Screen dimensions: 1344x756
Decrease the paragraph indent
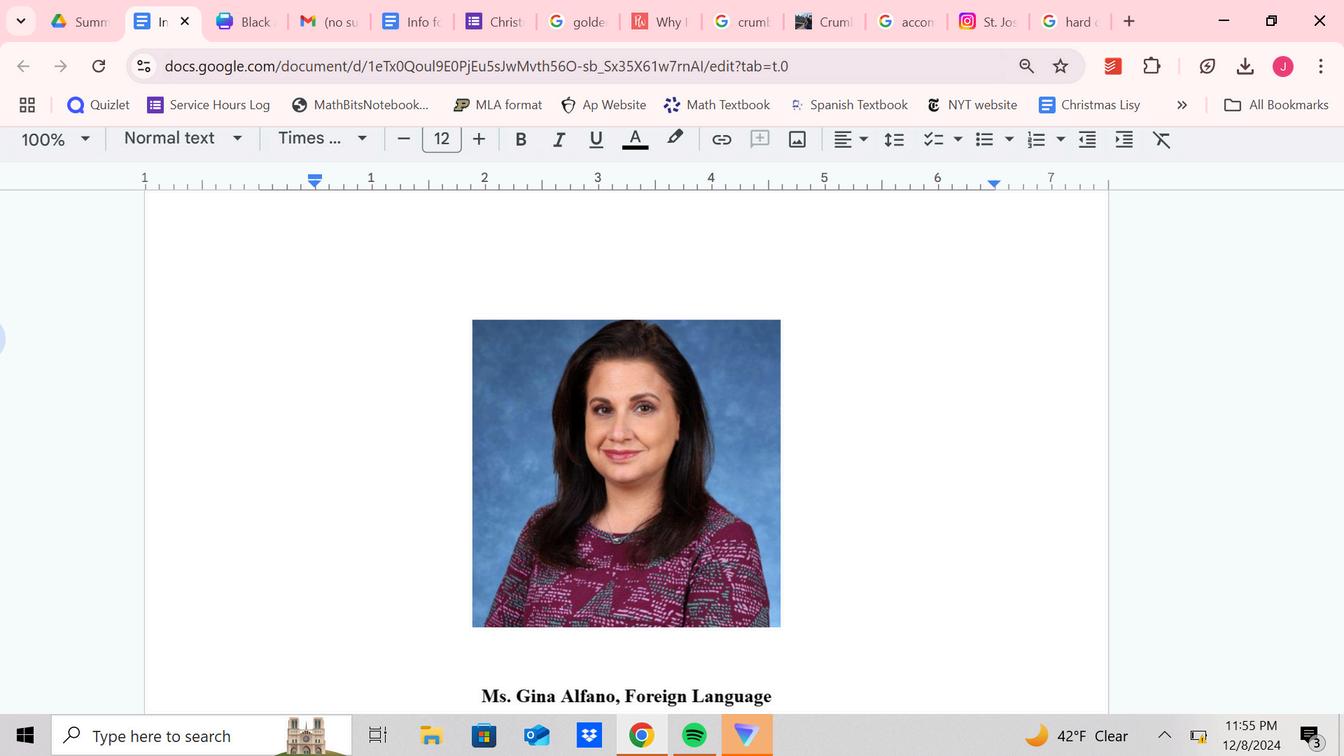tap(1087, 139)
